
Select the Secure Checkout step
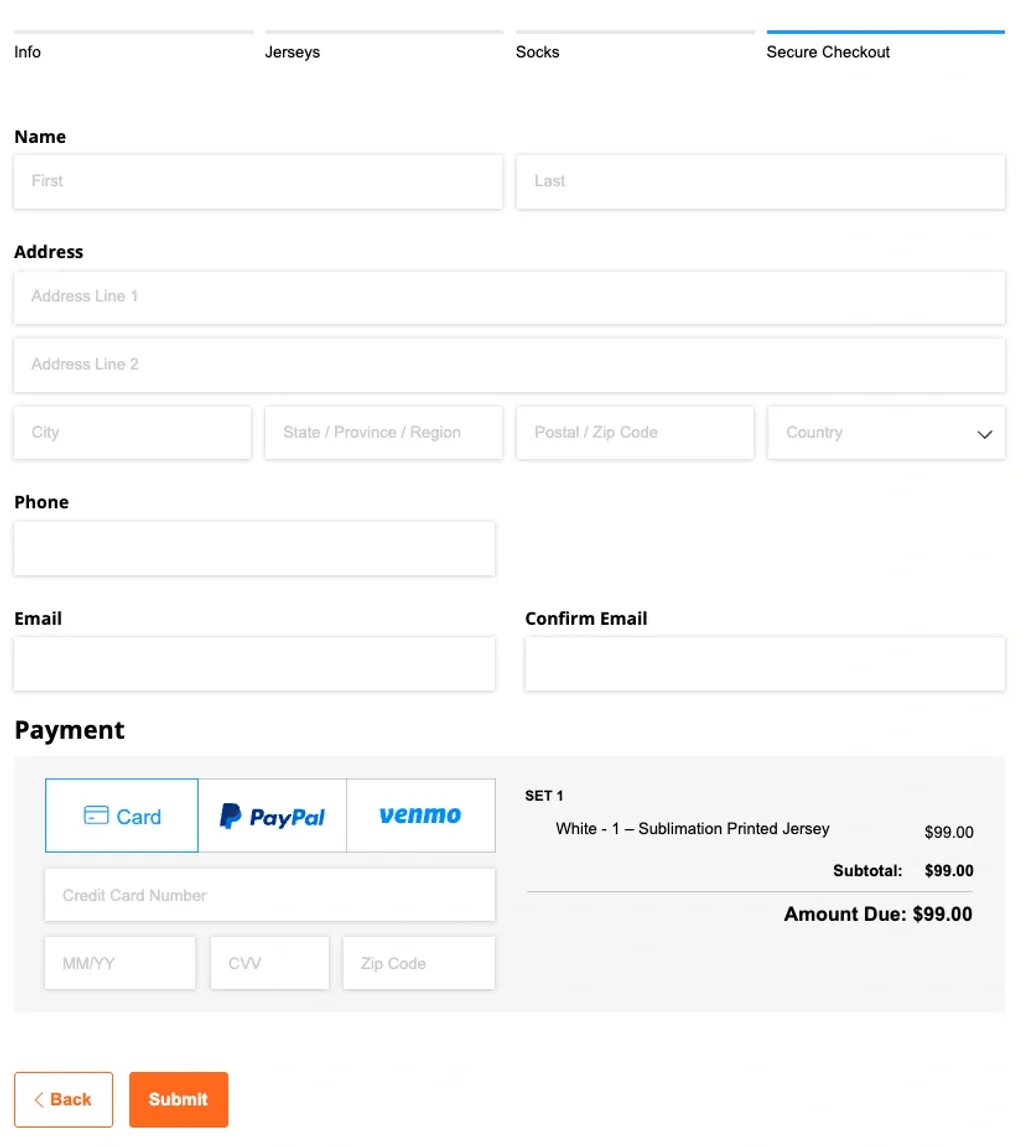click(x=828, y=52)
